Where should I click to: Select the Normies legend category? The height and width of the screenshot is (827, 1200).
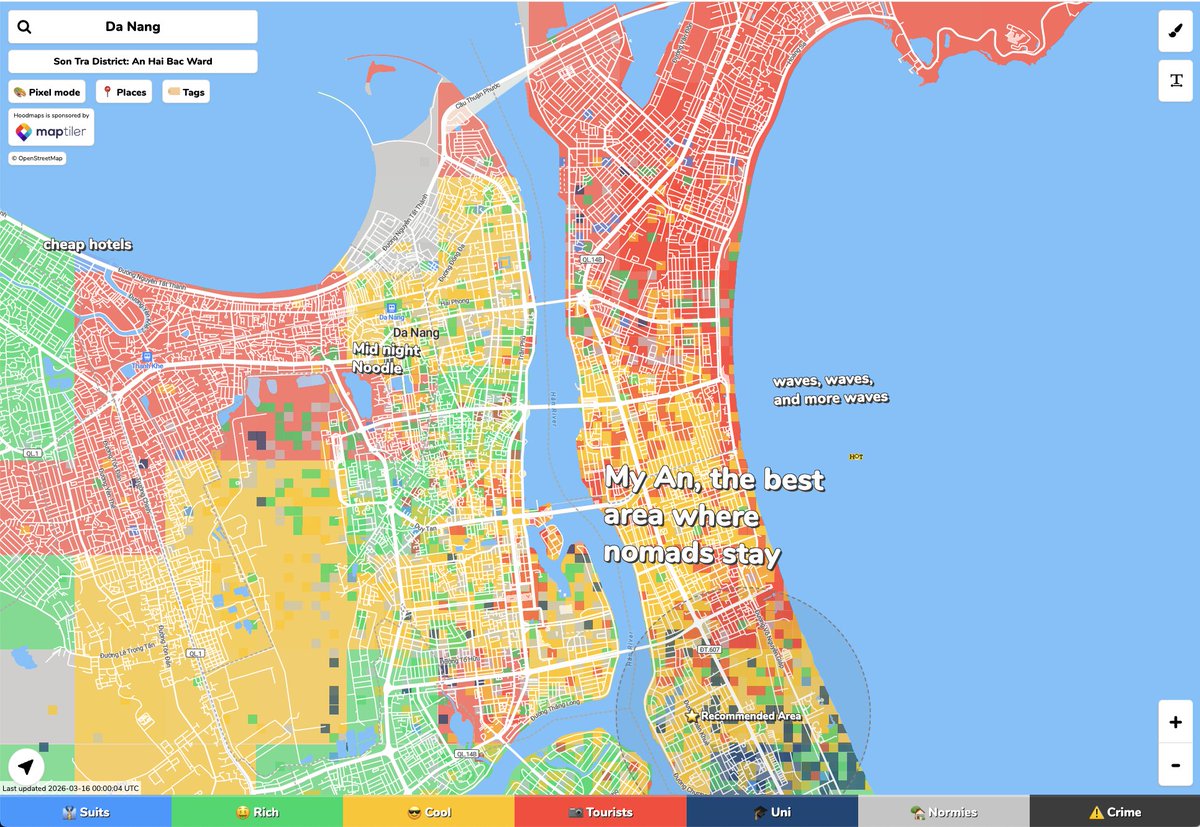[x=943, y=812]
